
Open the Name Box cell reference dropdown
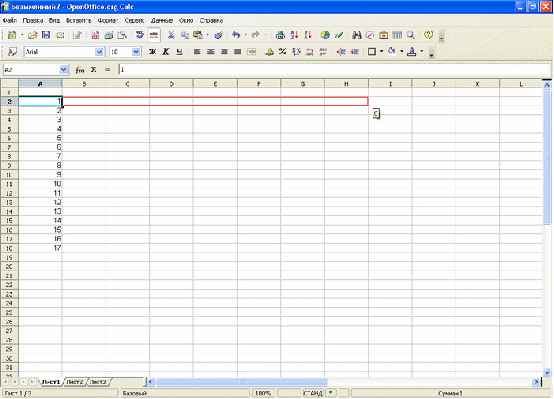(x=64, y=70)
